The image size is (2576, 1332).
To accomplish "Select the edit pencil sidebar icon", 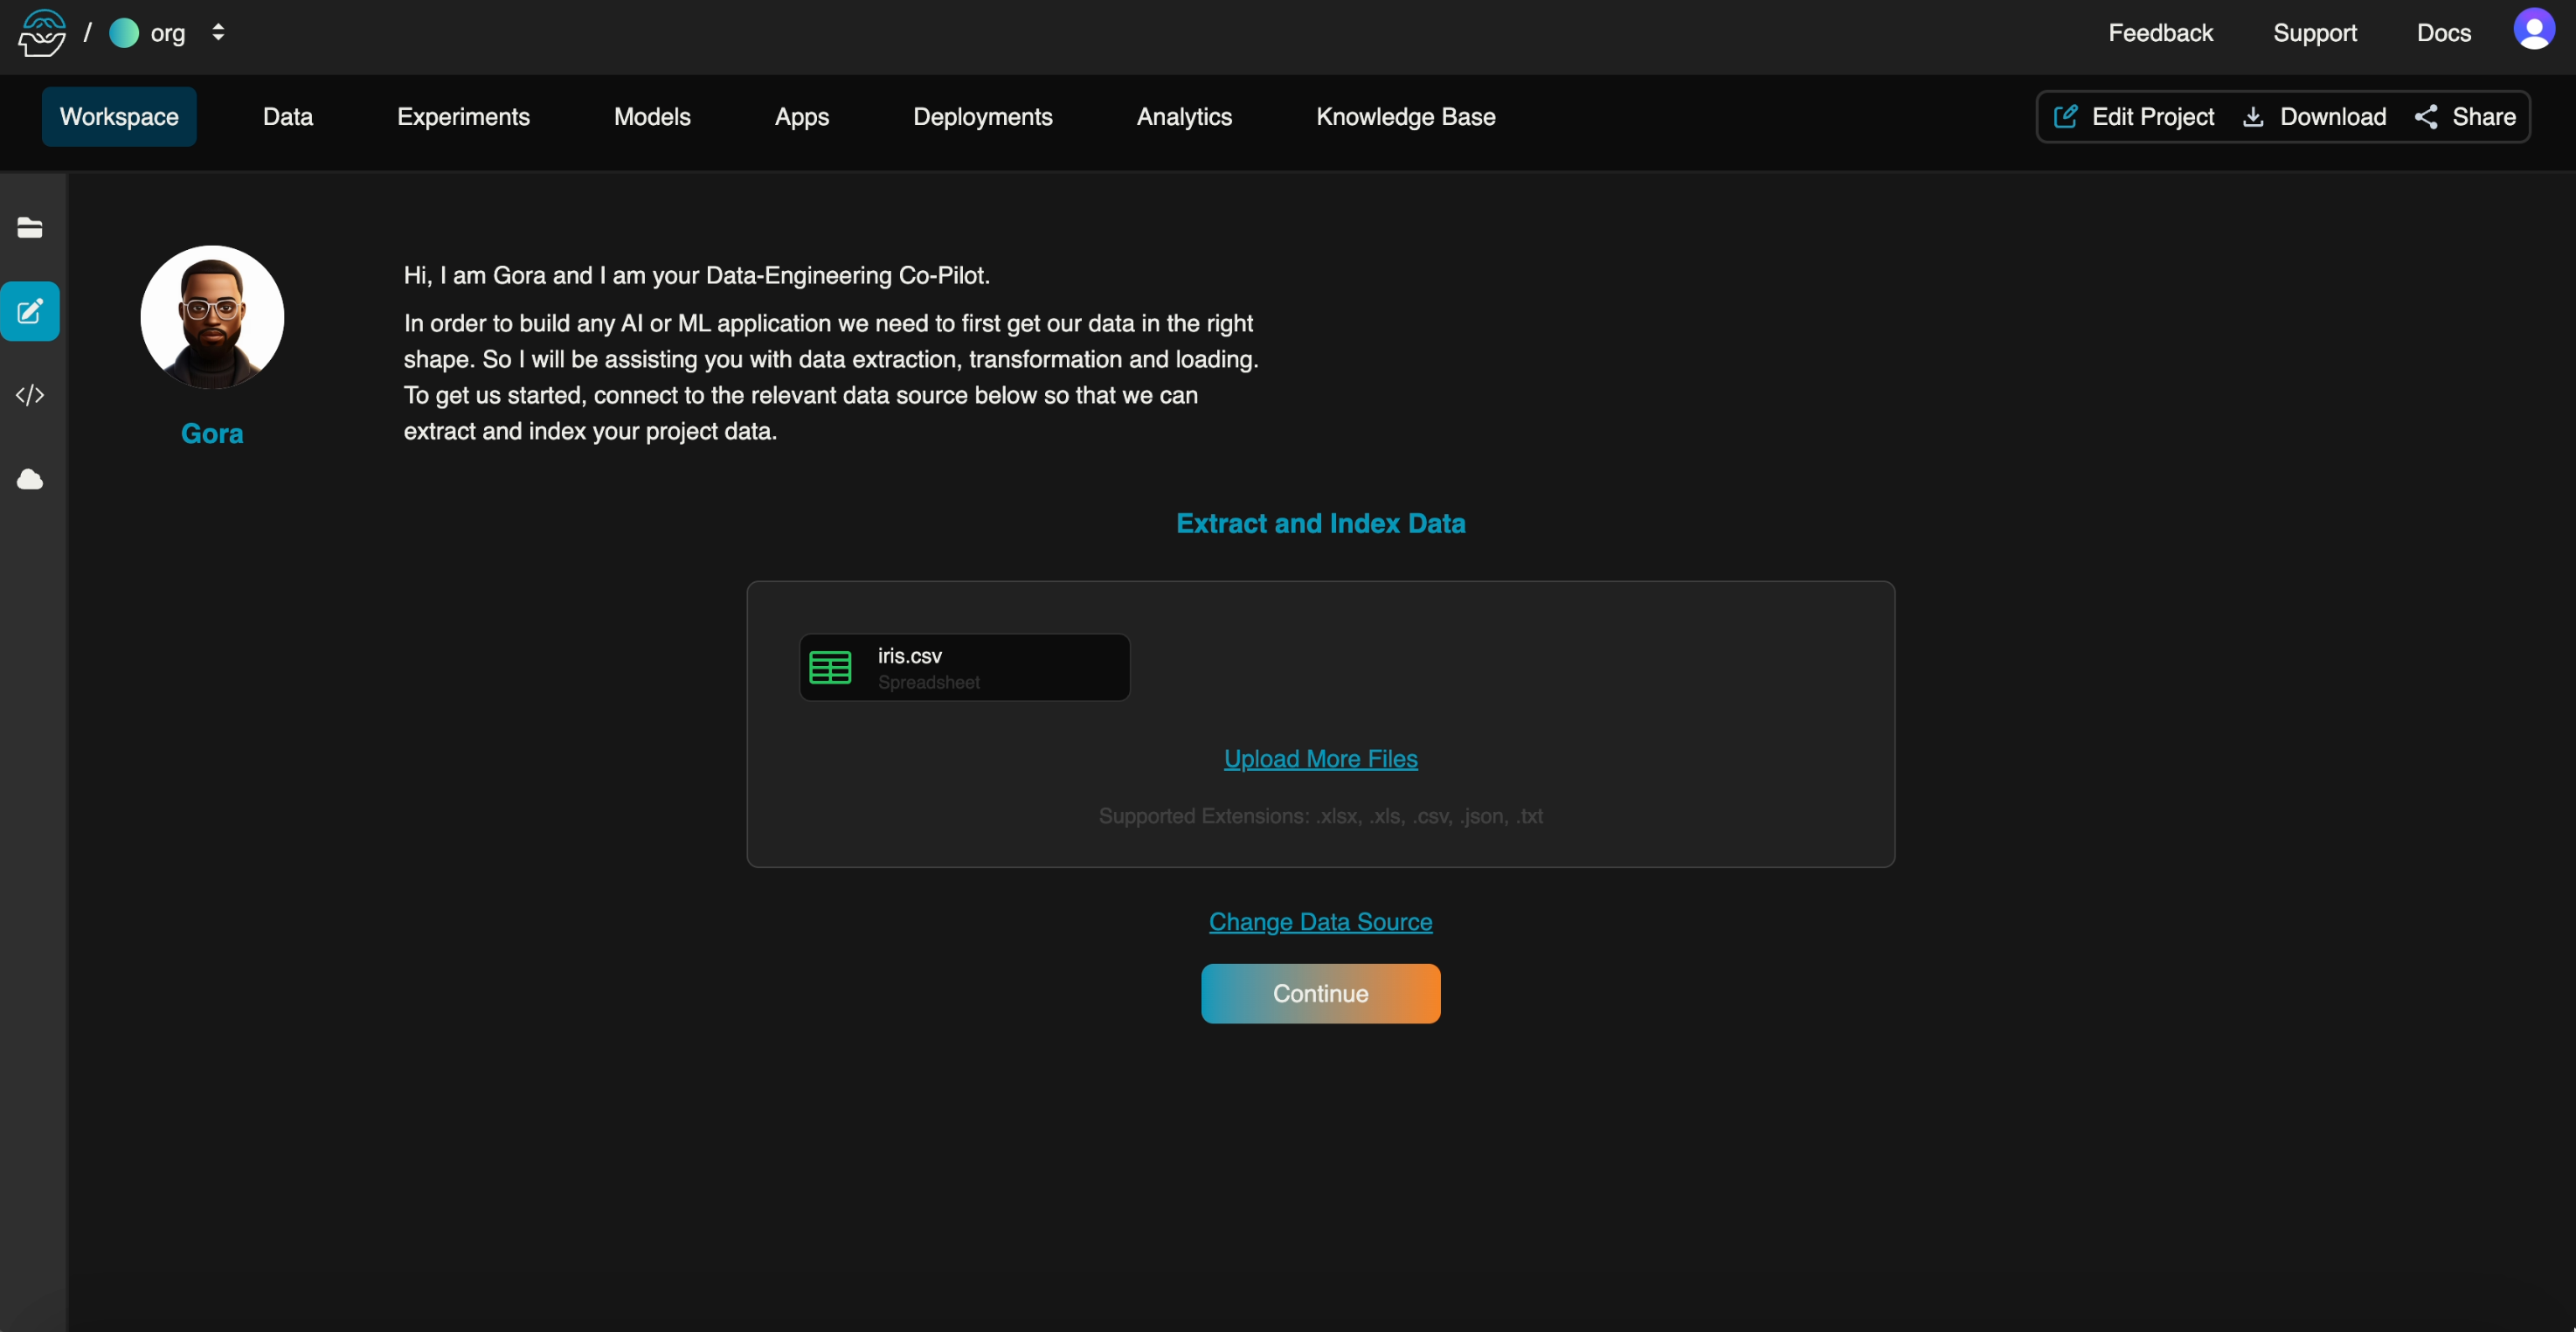I will 30,311.
